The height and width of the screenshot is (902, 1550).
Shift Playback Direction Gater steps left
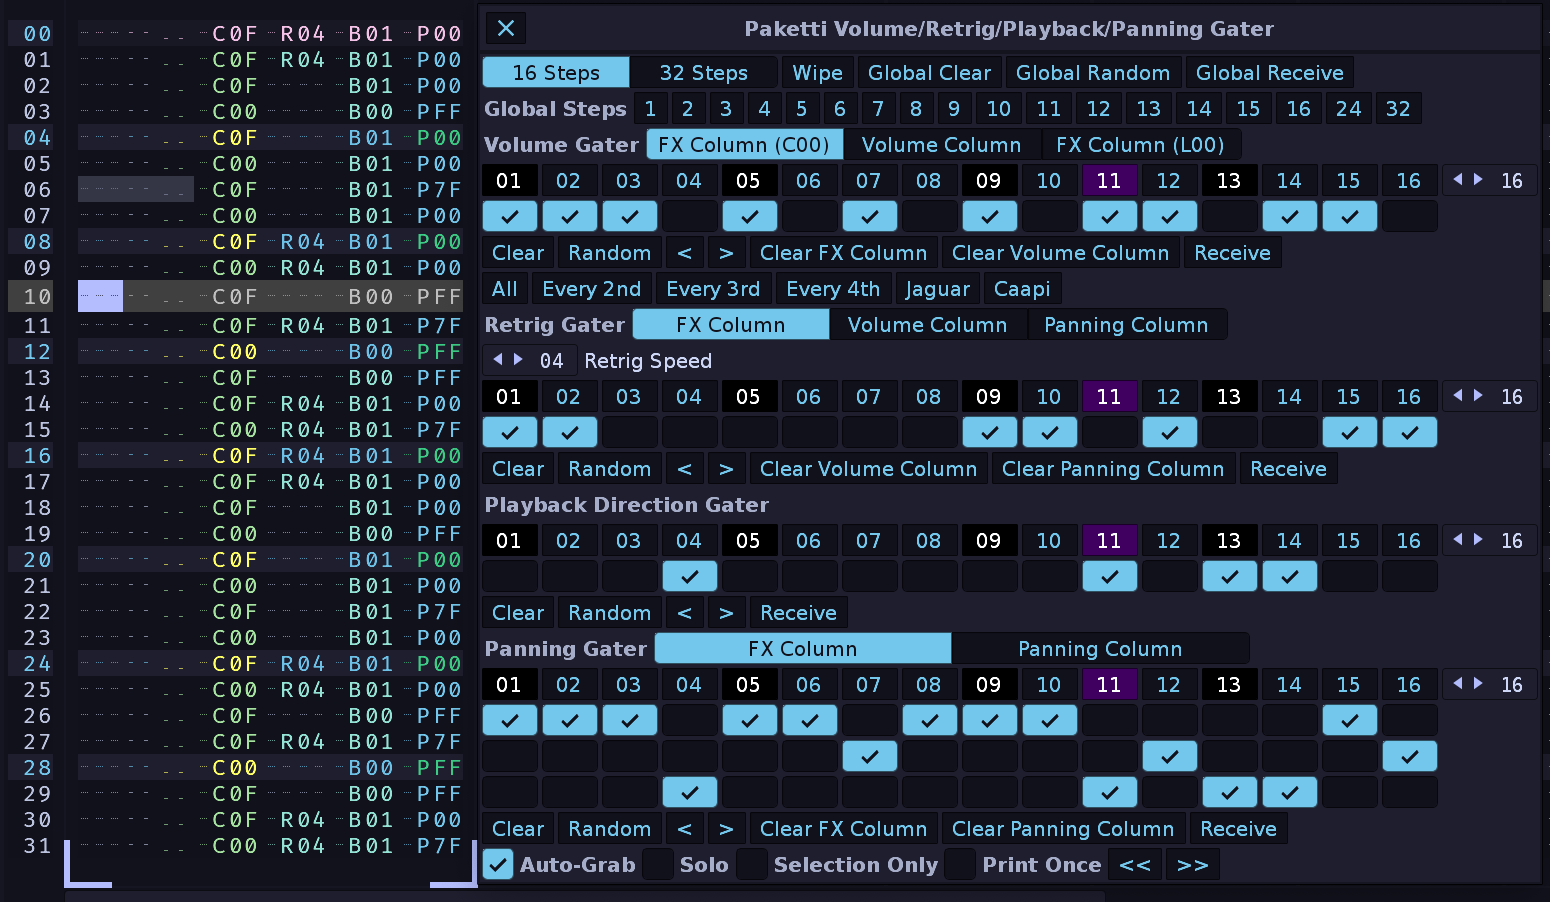685,613
